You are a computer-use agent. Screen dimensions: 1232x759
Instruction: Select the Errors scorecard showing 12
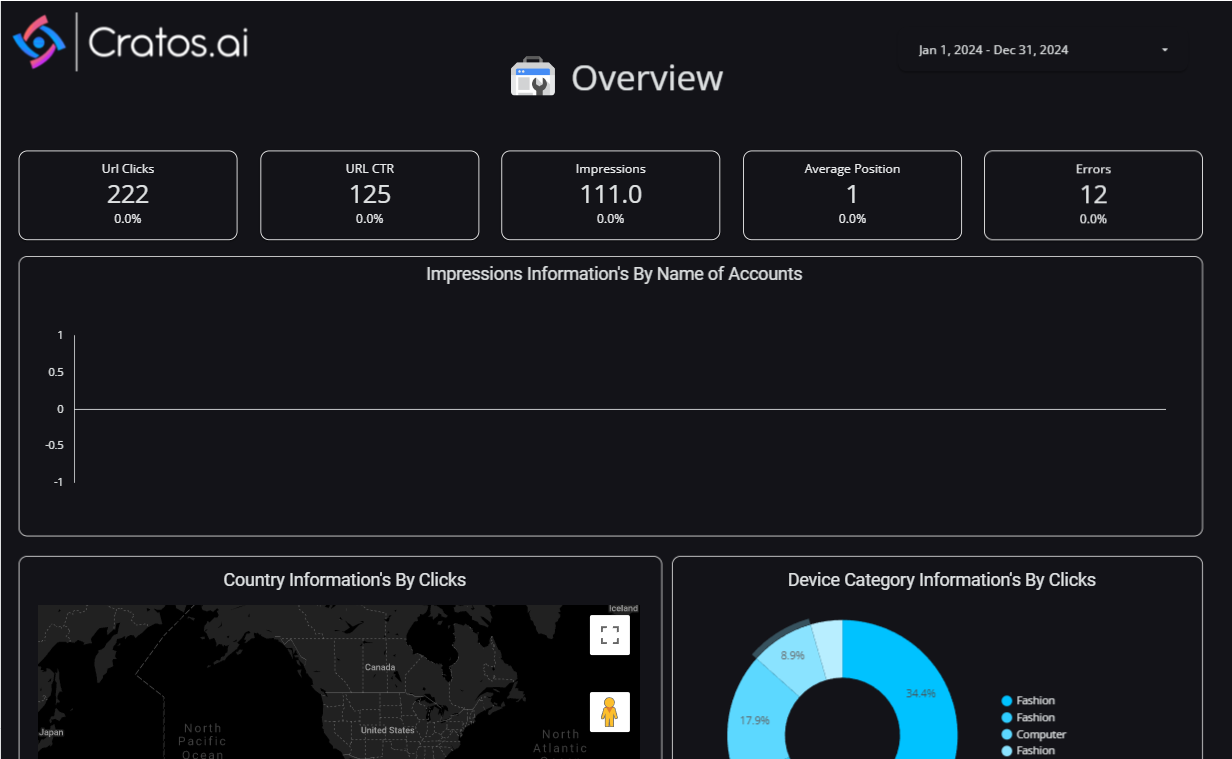(1093, 195)
